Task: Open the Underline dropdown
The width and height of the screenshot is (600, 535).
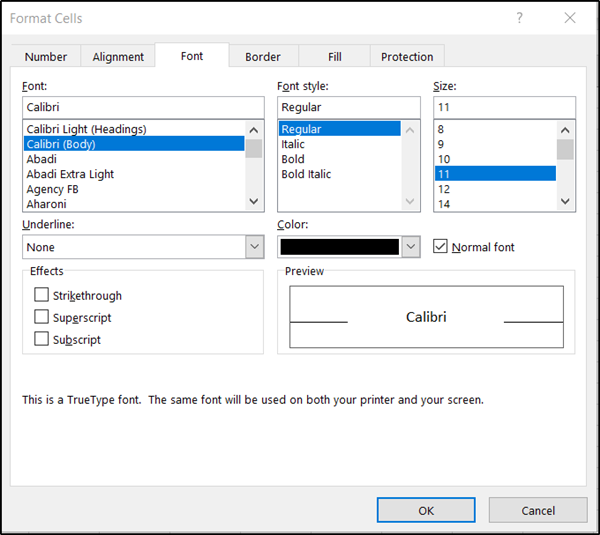Action: (x=254, y=247)
